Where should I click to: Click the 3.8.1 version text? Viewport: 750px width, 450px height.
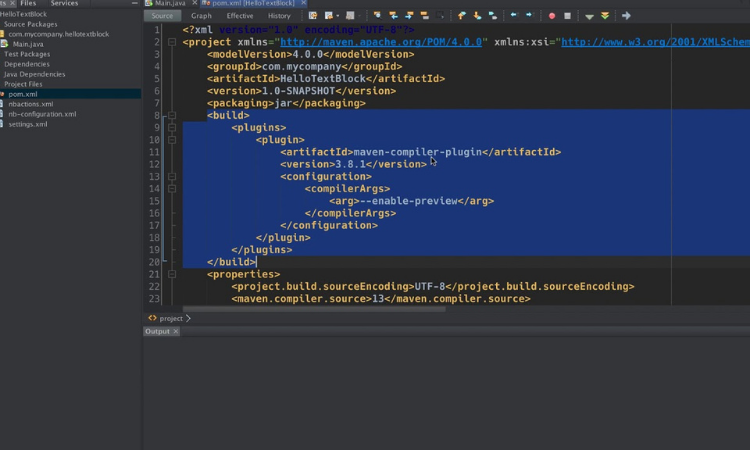(x=350, y=164)
